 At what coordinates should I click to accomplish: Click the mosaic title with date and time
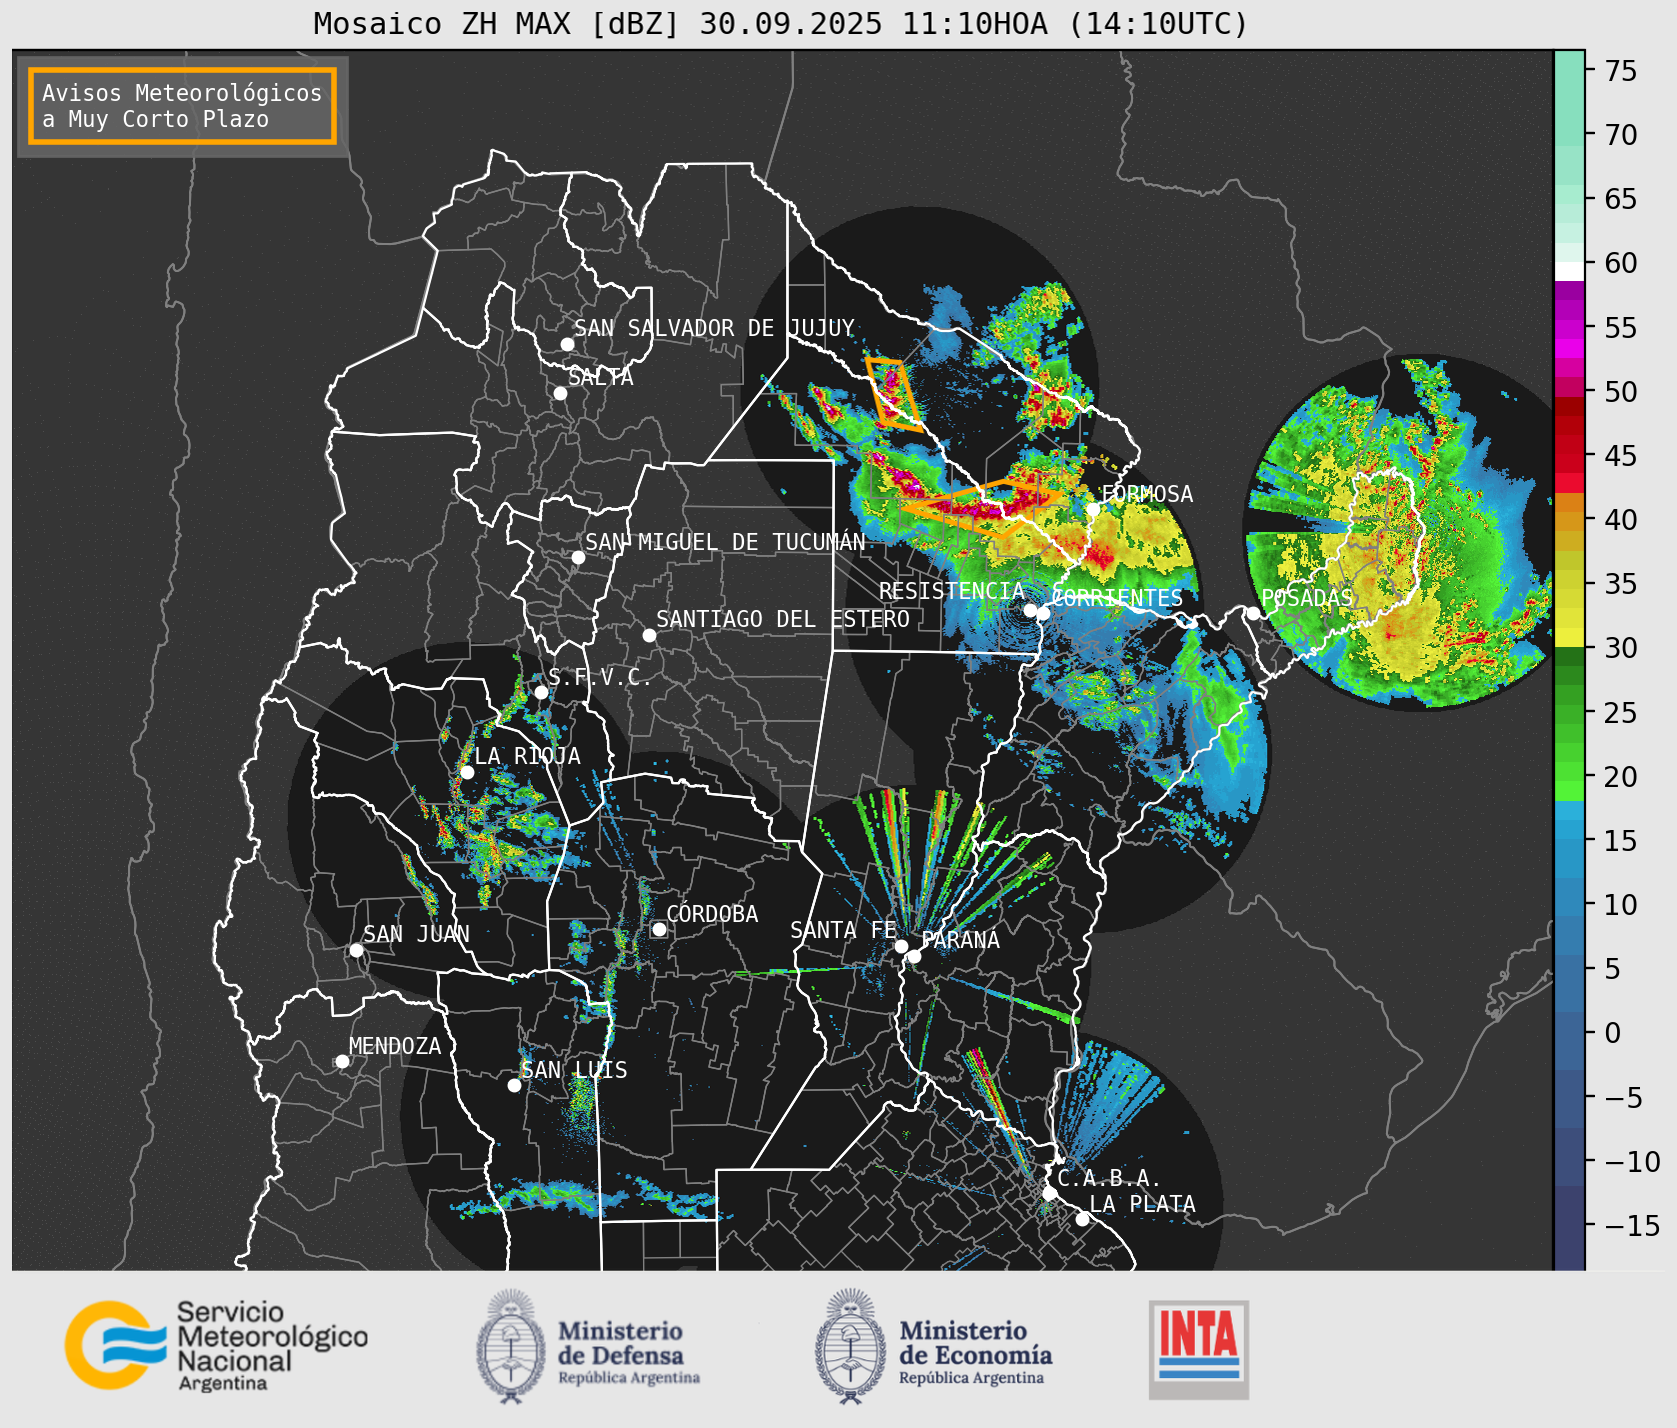pos(781,23)
